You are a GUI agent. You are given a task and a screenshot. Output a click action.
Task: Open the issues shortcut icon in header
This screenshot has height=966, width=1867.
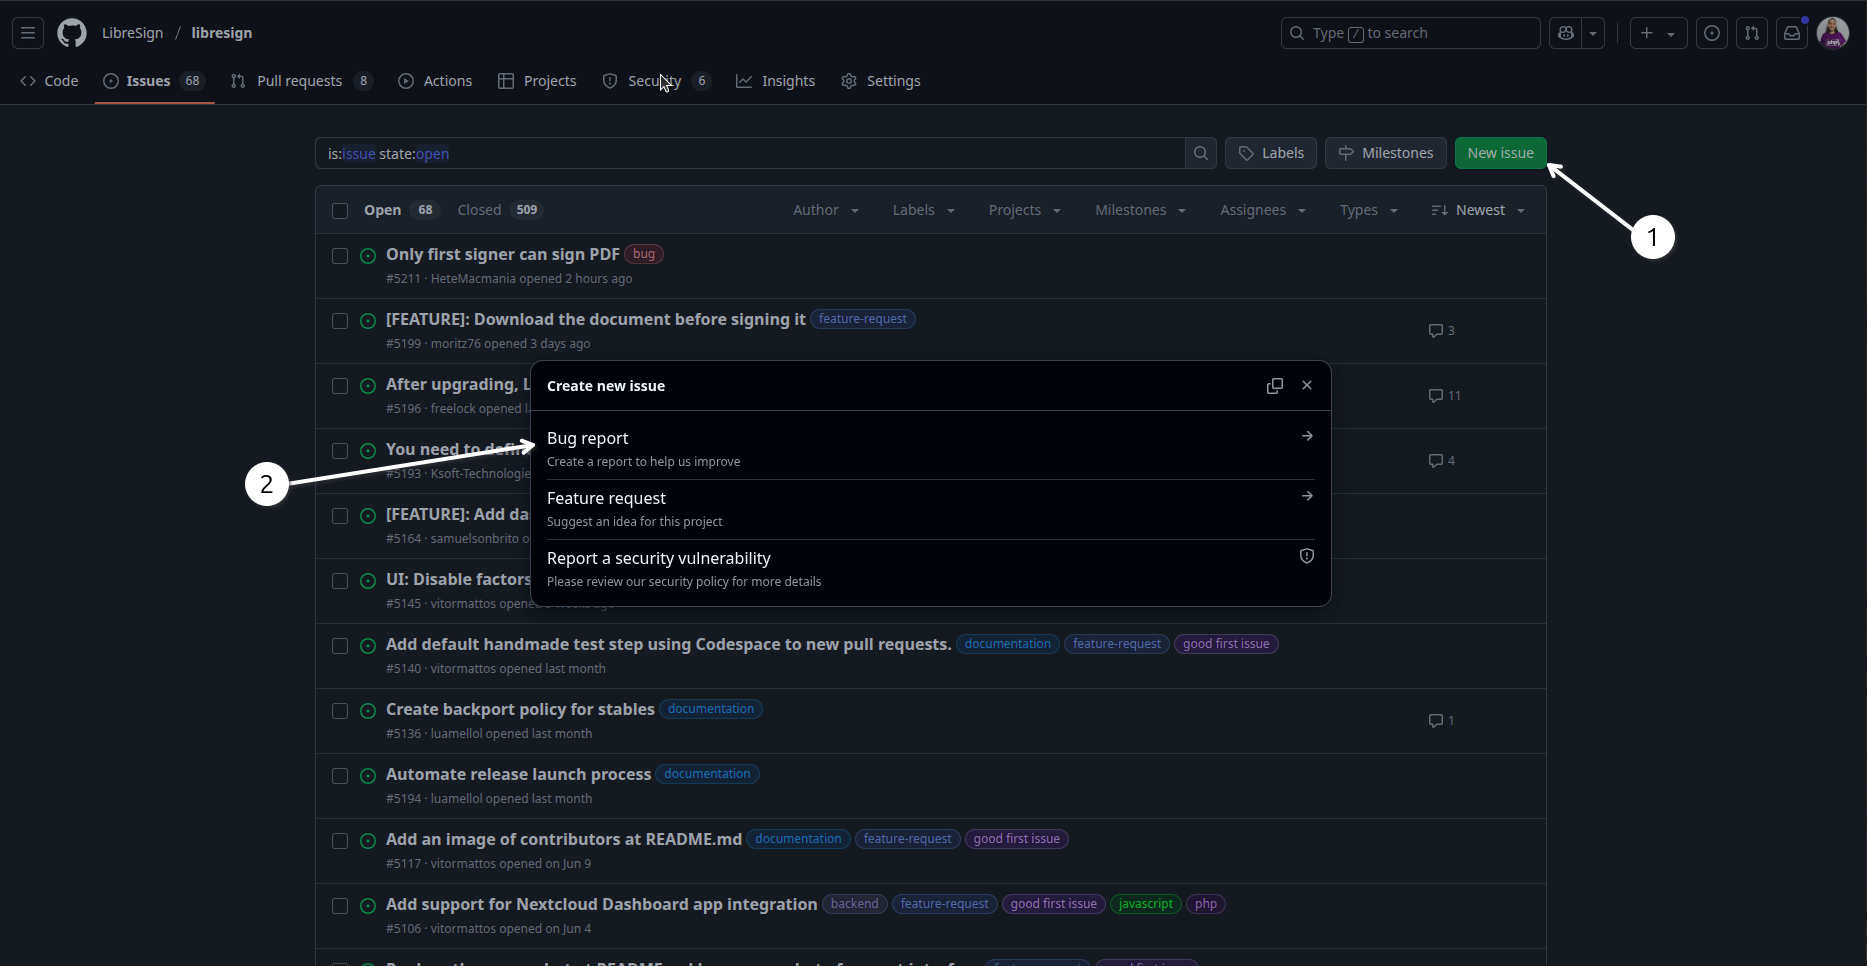coord(1712,33)
